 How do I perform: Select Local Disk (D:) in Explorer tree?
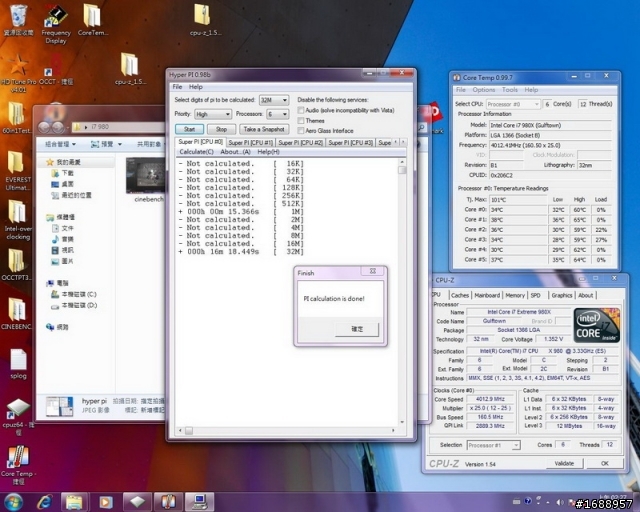pos(74,305)
